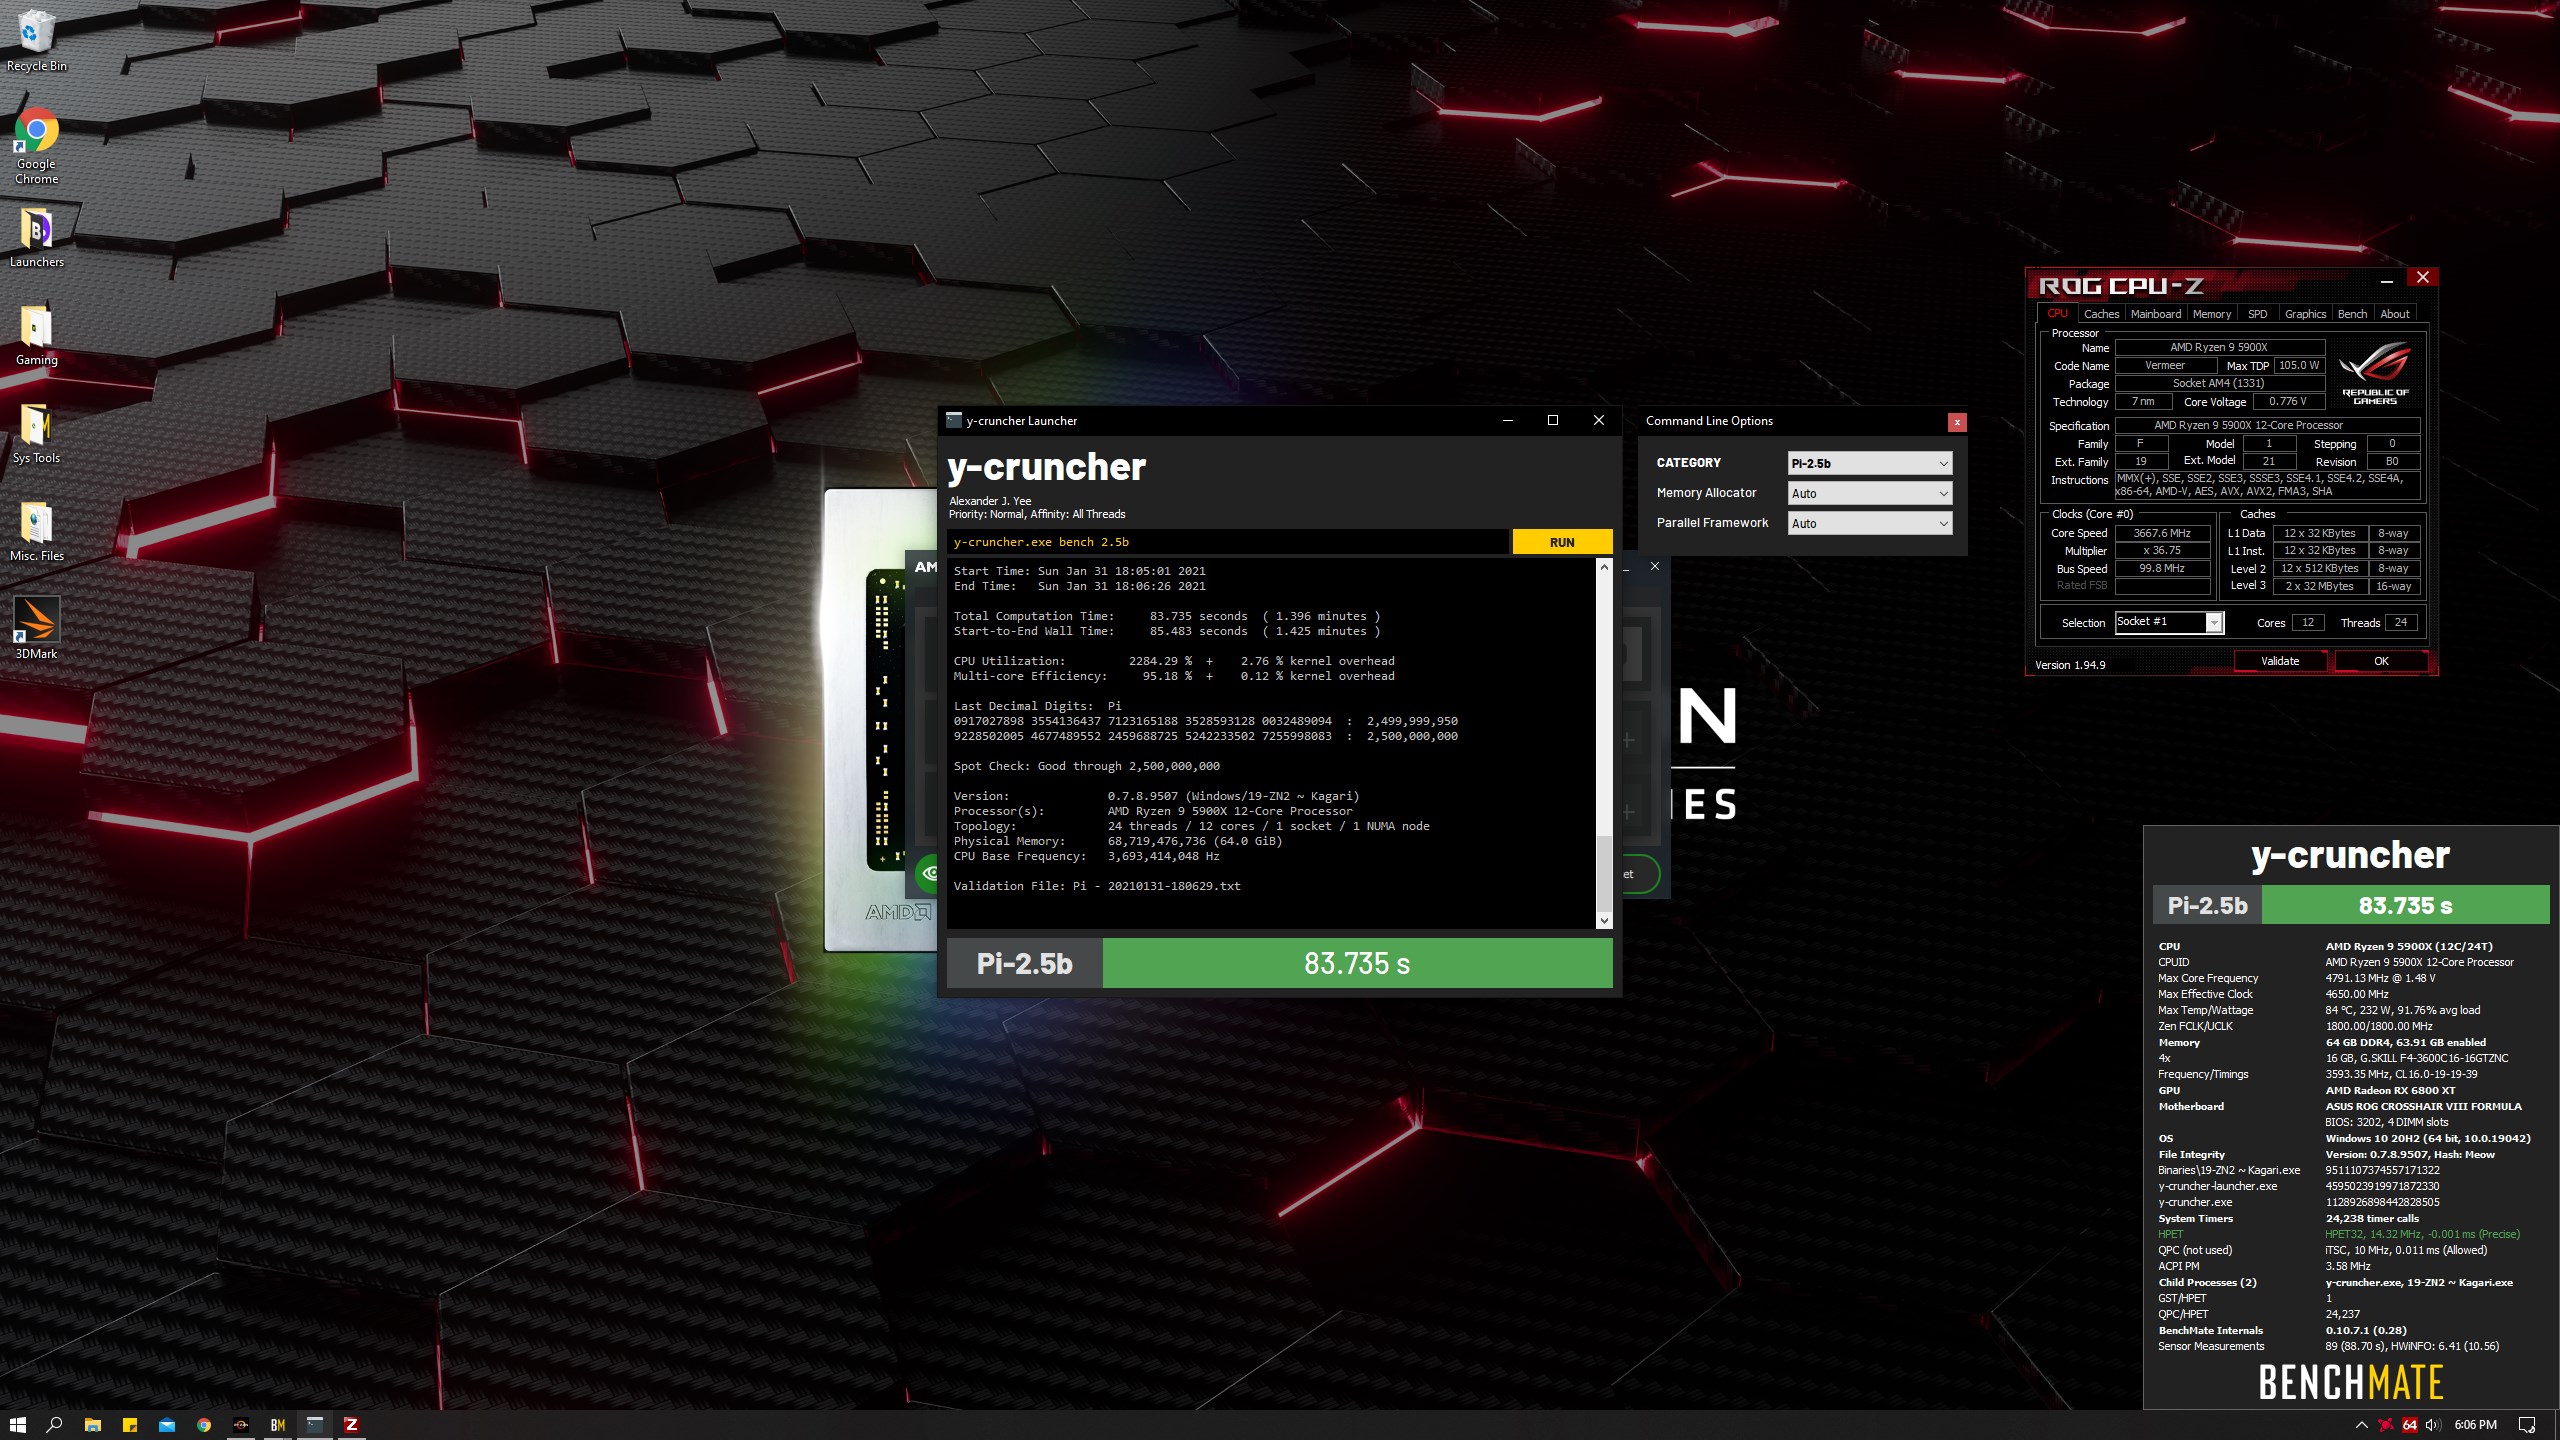The image size is (2560, 1440).
Task: Close the Command Line Options panel
Action: point(1957,422)
